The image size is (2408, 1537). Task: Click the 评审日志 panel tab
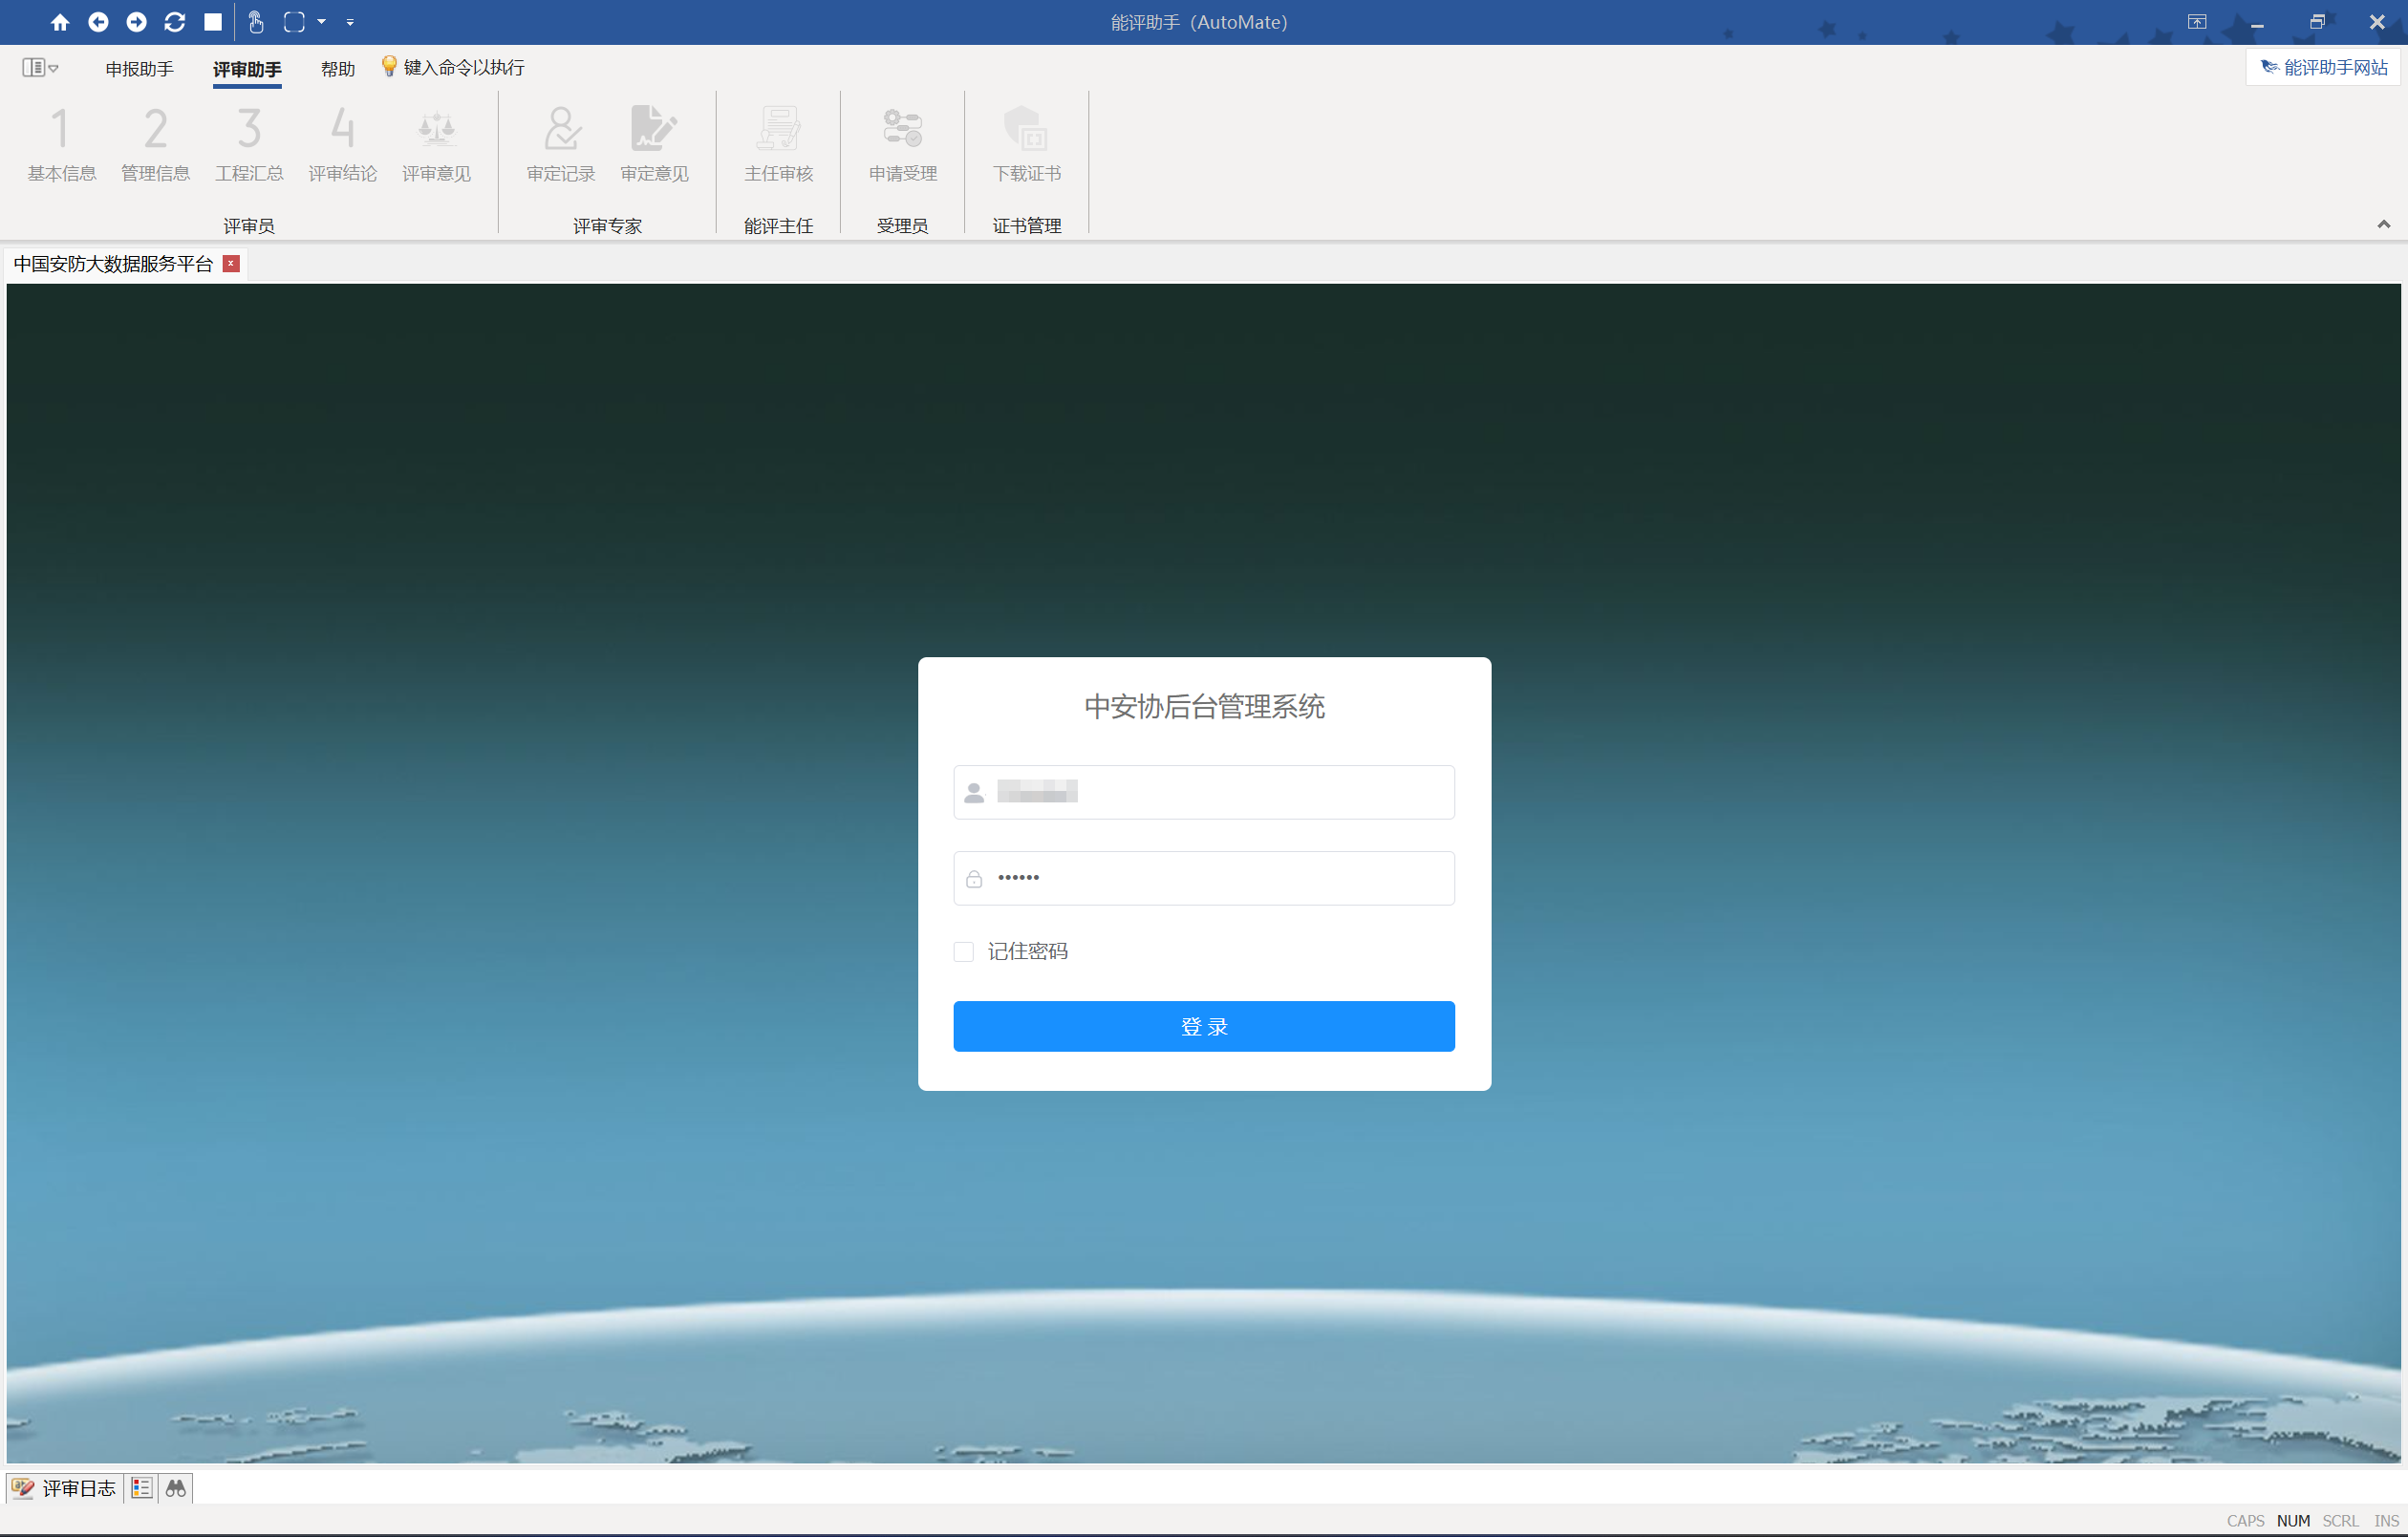[x=65, y=1488]
